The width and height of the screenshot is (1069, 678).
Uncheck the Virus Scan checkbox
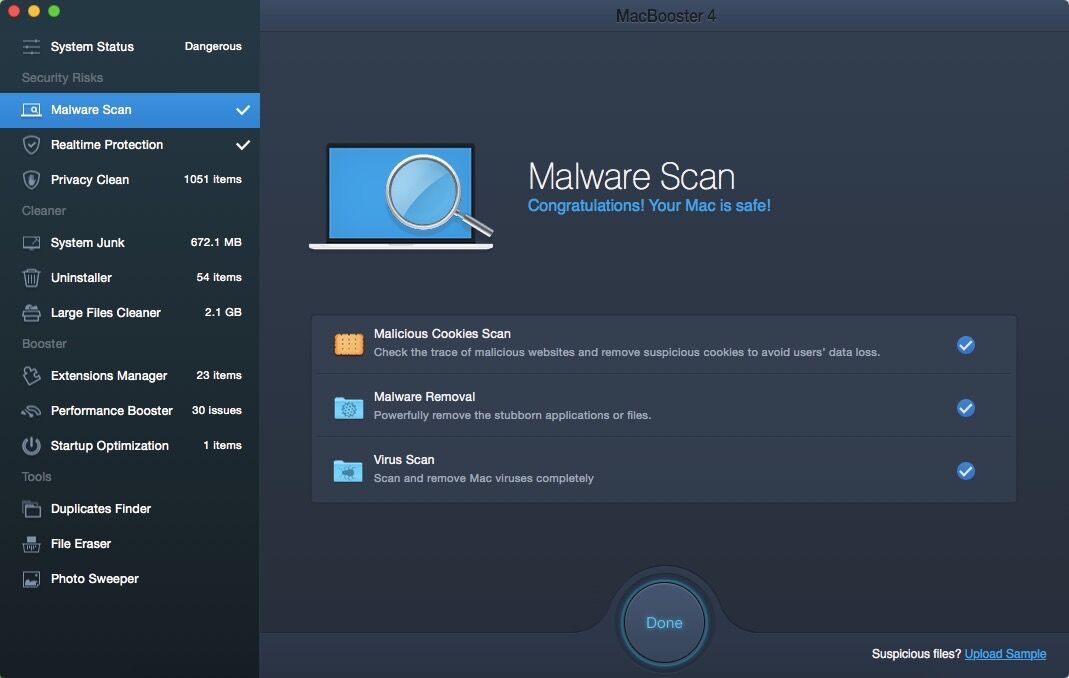[965, 471]
